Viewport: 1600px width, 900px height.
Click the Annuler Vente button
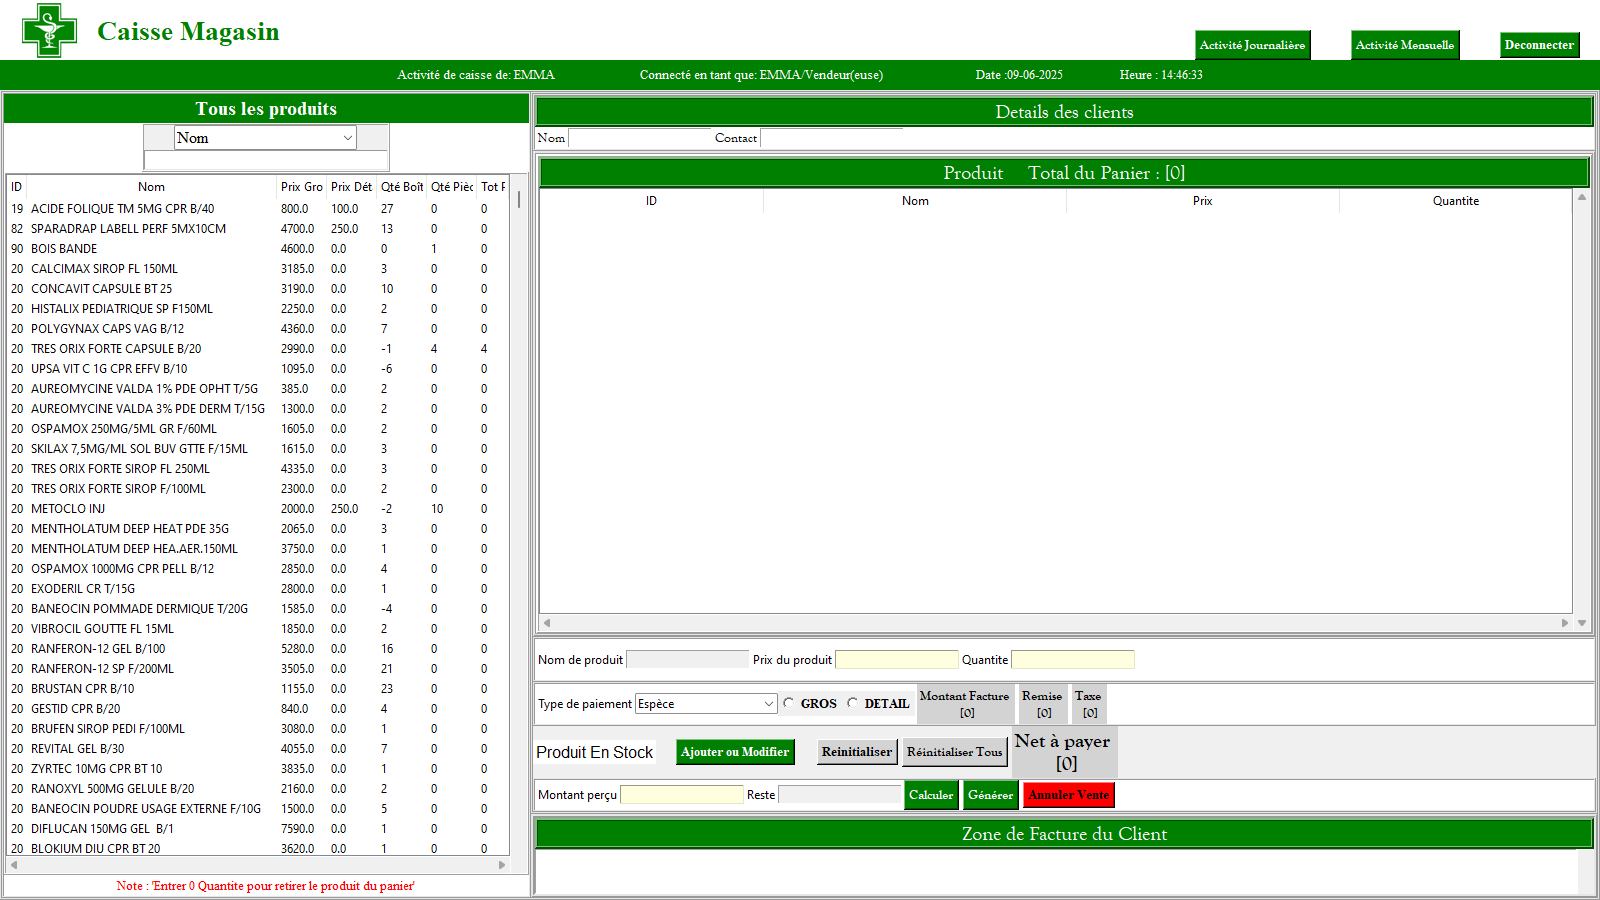pyautogui.click(x=1067, y=794)
